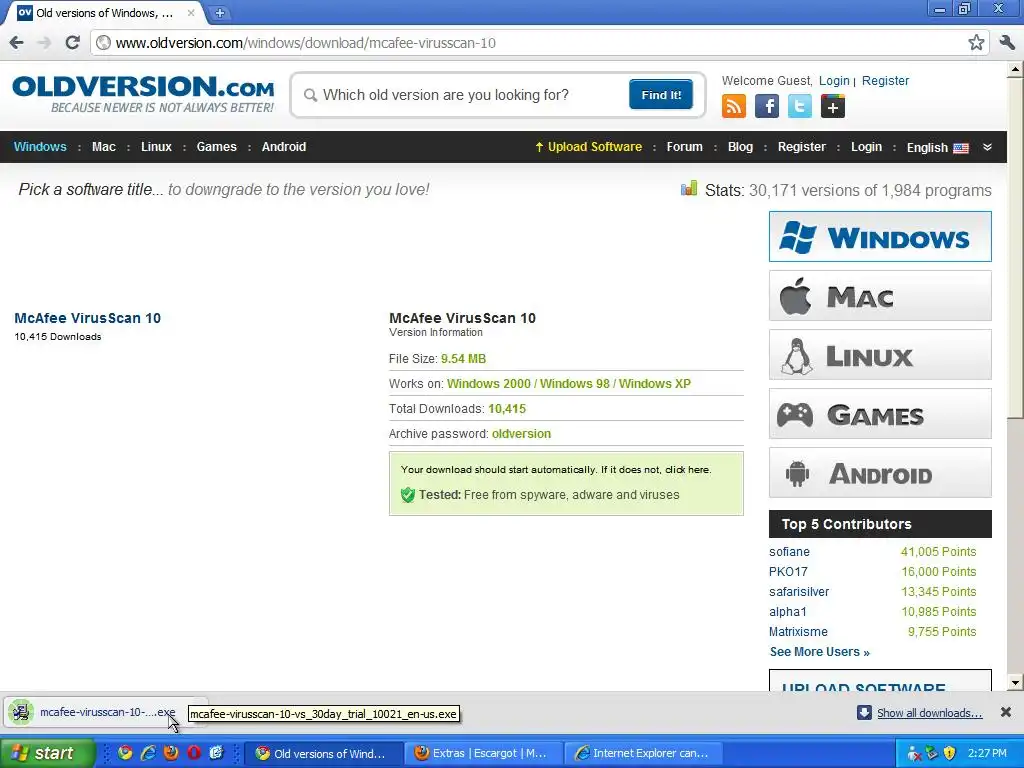1024x768 pixels.
Task: Click the green Tested shield icon
Action: pyautogui.click(x=408, y=494)
